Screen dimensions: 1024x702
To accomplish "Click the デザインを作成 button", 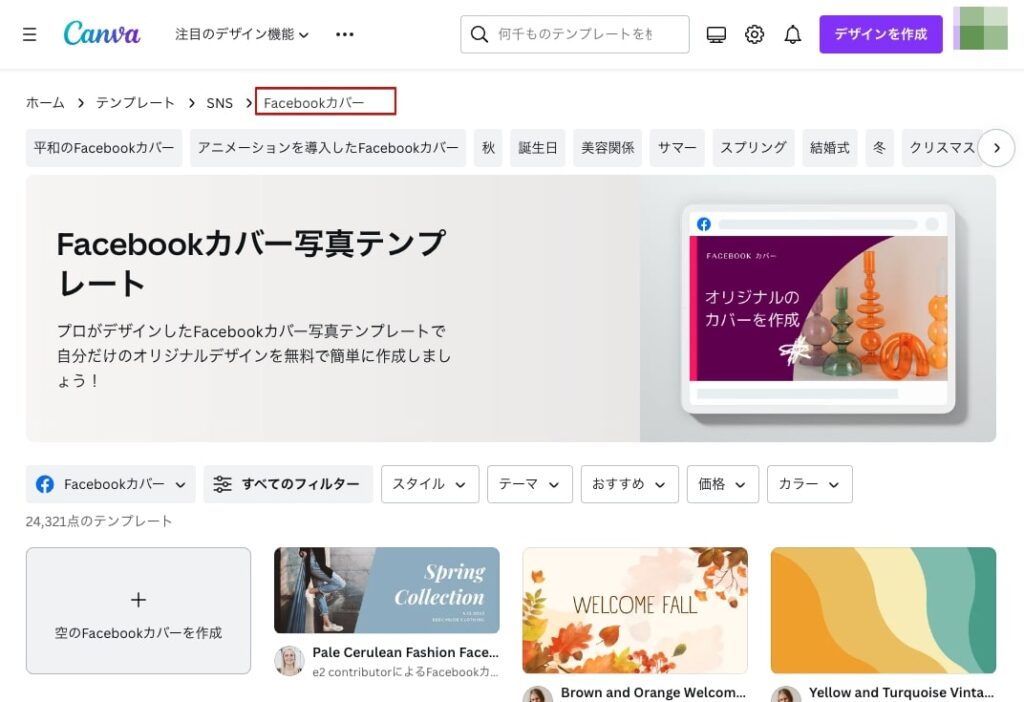I will (880, 34).
